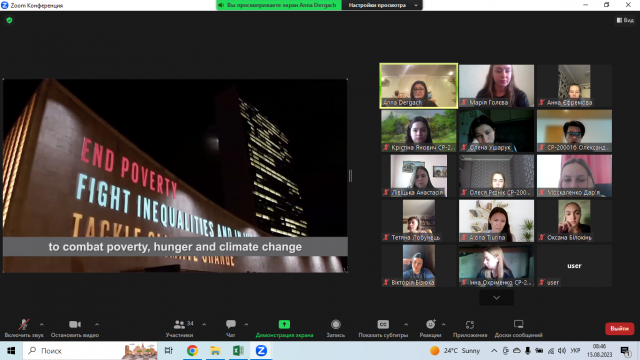Show hidden tray icons arrow

[x=494, y=351]
